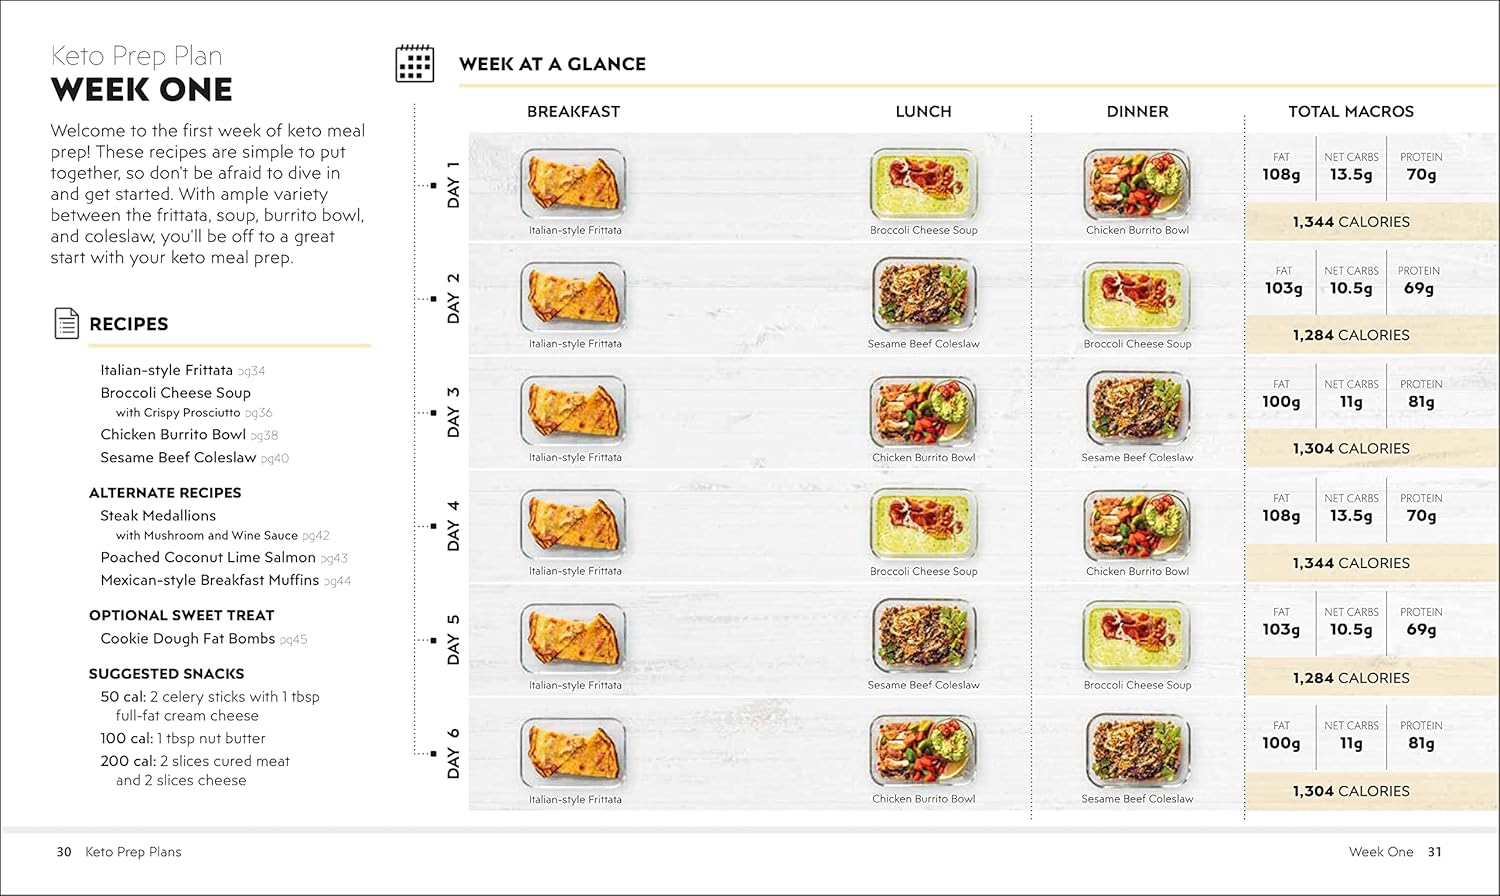Click the Breakfast column heading
This screenshot has width=1500, height=896.
[x=573, y=111]
